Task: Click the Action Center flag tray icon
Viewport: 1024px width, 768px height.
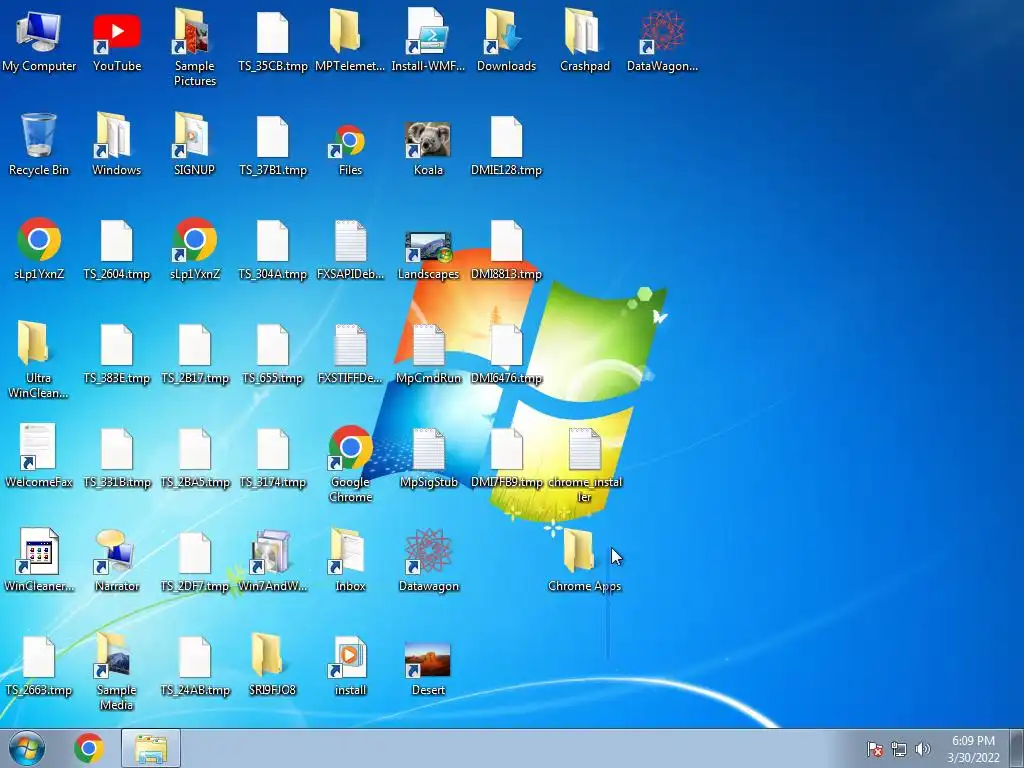Action: click(x=875, y=749)
